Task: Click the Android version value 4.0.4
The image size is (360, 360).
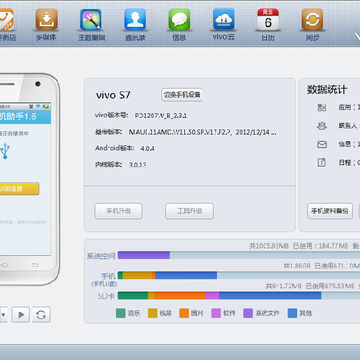Action: click(x=147, y=148)
